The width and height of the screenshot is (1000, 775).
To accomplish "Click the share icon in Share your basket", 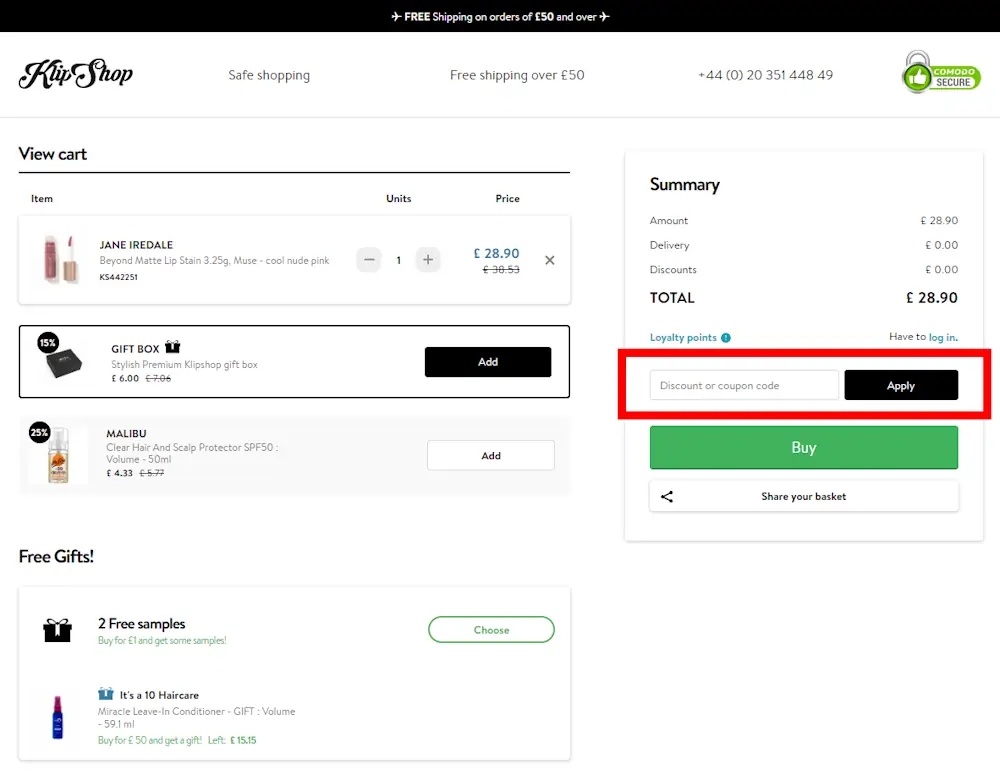I will pos(666,496).
